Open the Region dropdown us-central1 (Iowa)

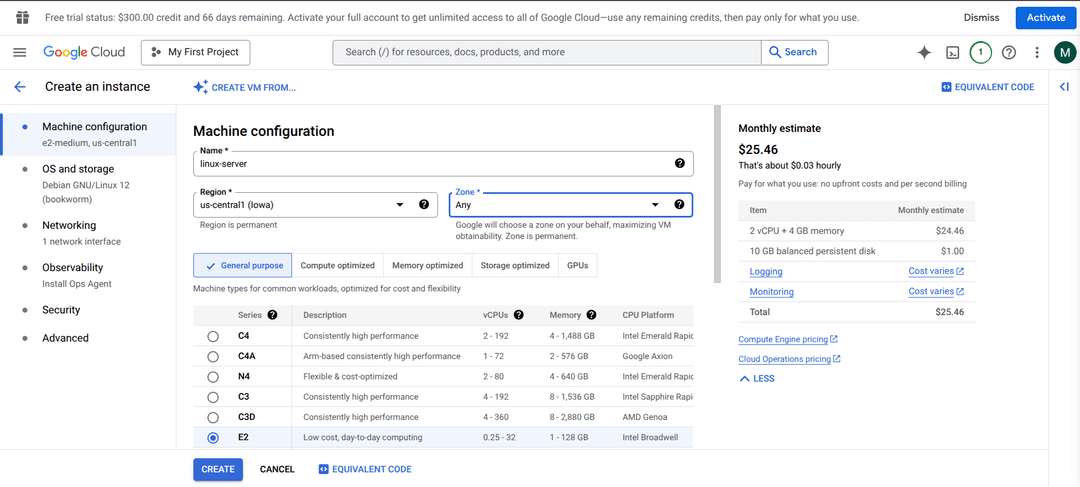point(315,205)
